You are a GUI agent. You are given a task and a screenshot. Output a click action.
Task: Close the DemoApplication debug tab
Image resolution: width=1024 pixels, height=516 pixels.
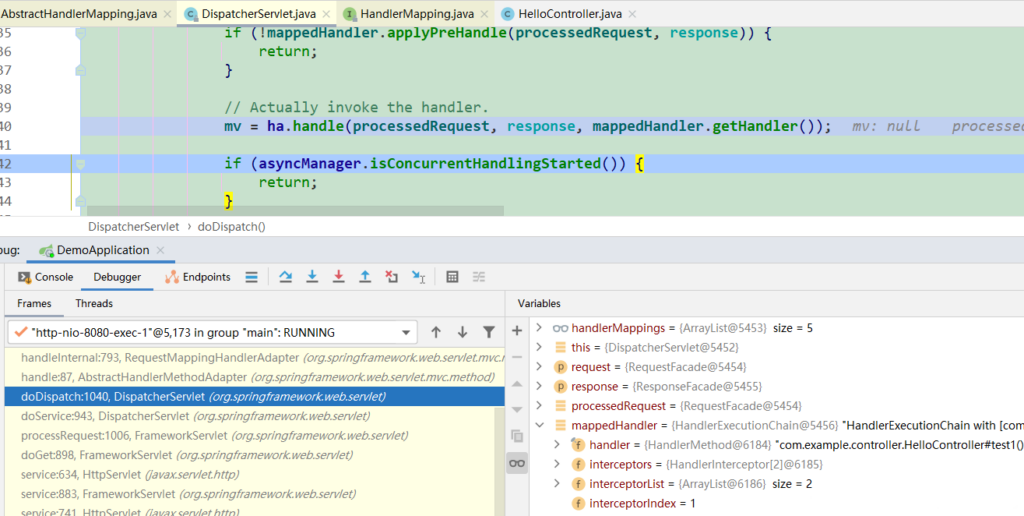[161, 250]
